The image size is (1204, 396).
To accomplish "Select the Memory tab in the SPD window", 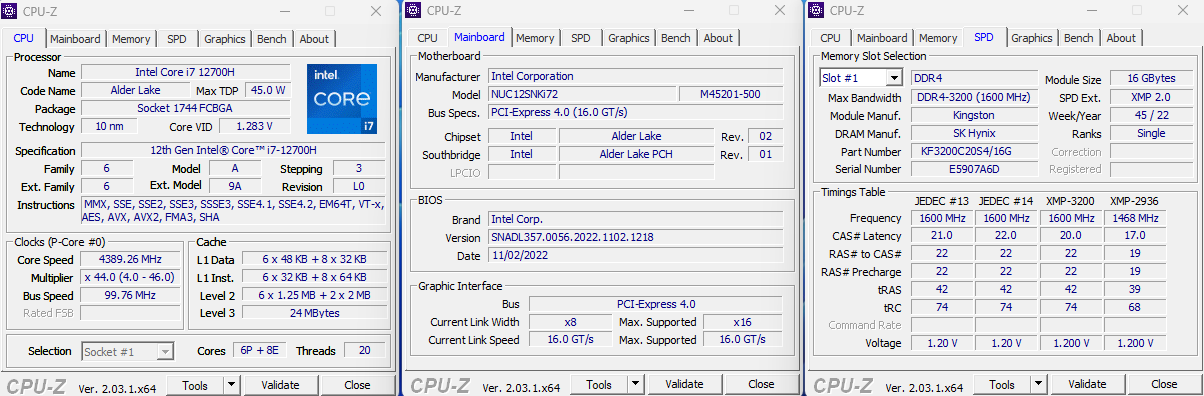I will point(938,38).
